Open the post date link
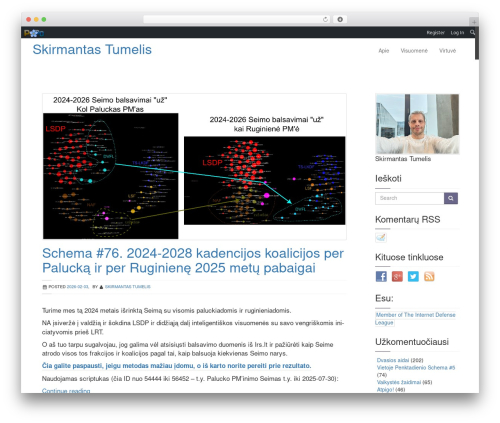The width and height of the screenshot is (500, 423). tap(77, 287)
